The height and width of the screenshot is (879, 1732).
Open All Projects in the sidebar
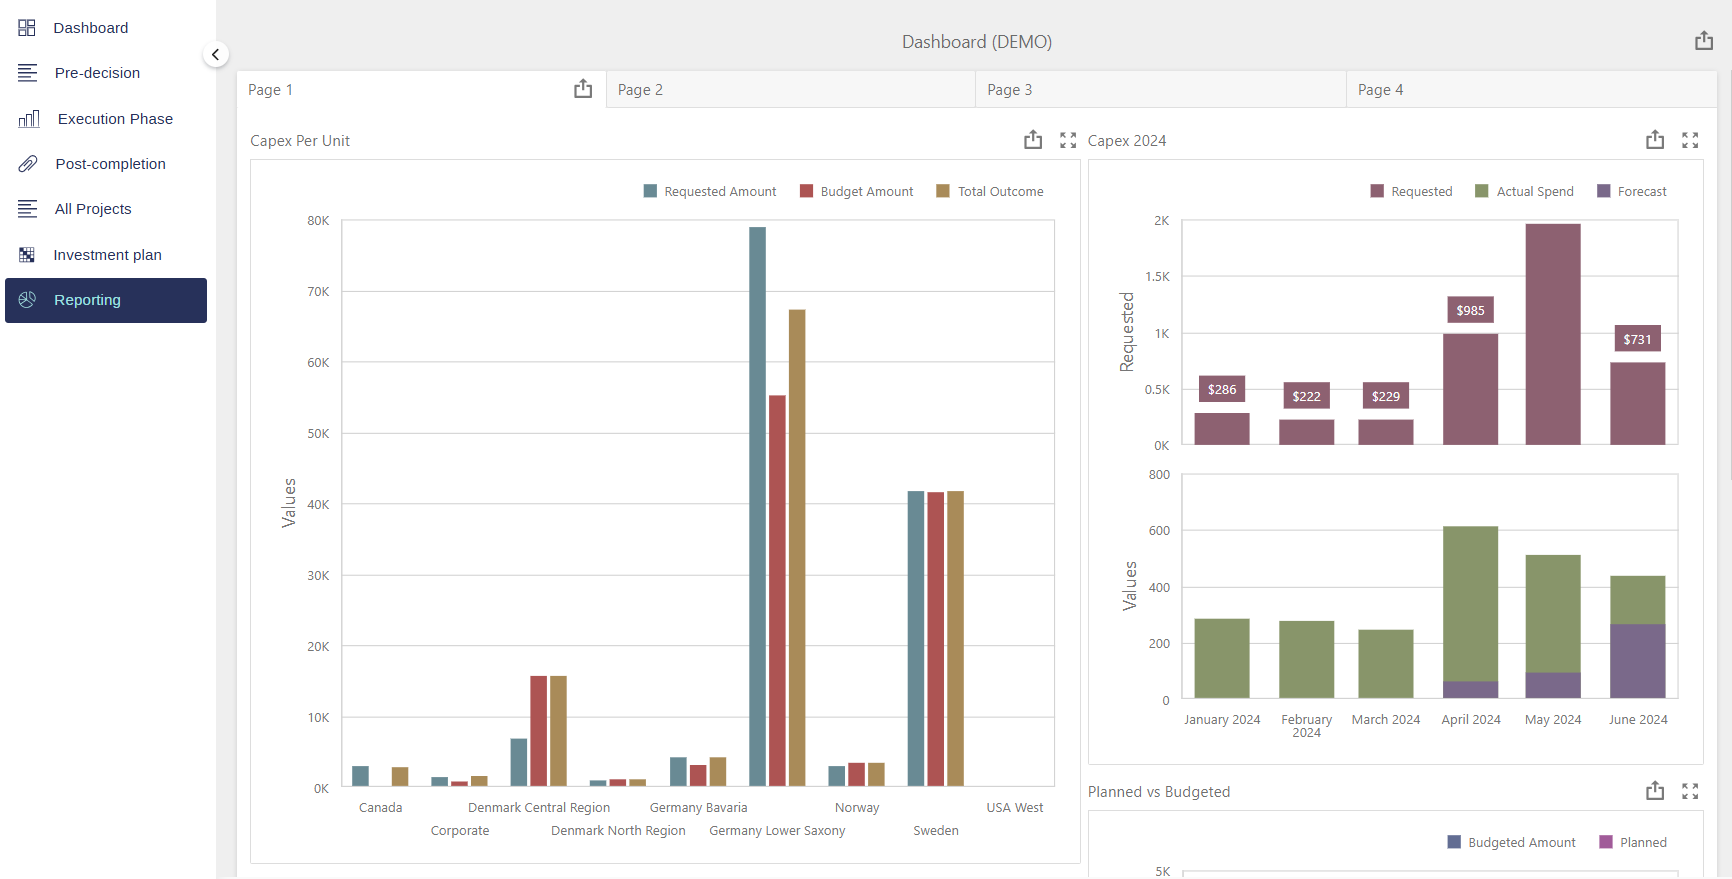pyautogui.click(x=106, y=209)
